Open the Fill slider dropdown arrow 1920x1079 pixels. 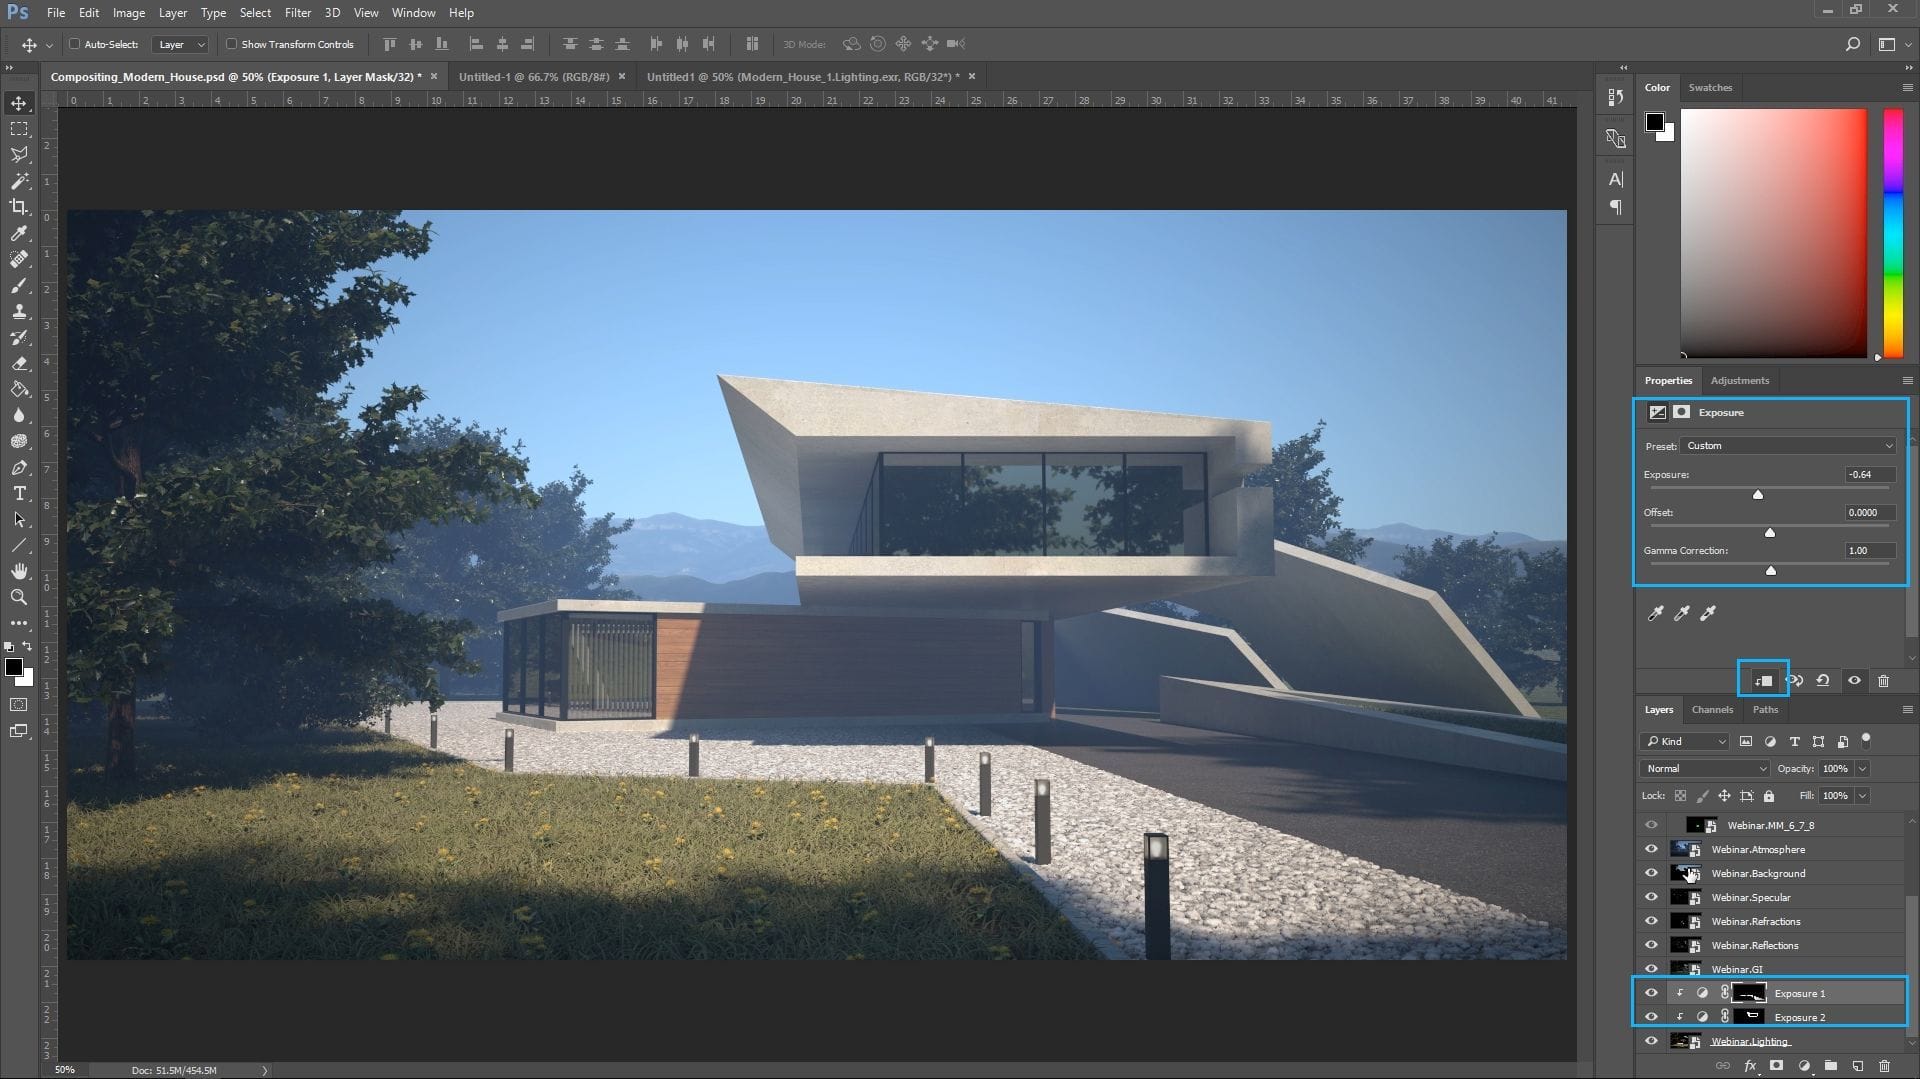coord(1862,795)
